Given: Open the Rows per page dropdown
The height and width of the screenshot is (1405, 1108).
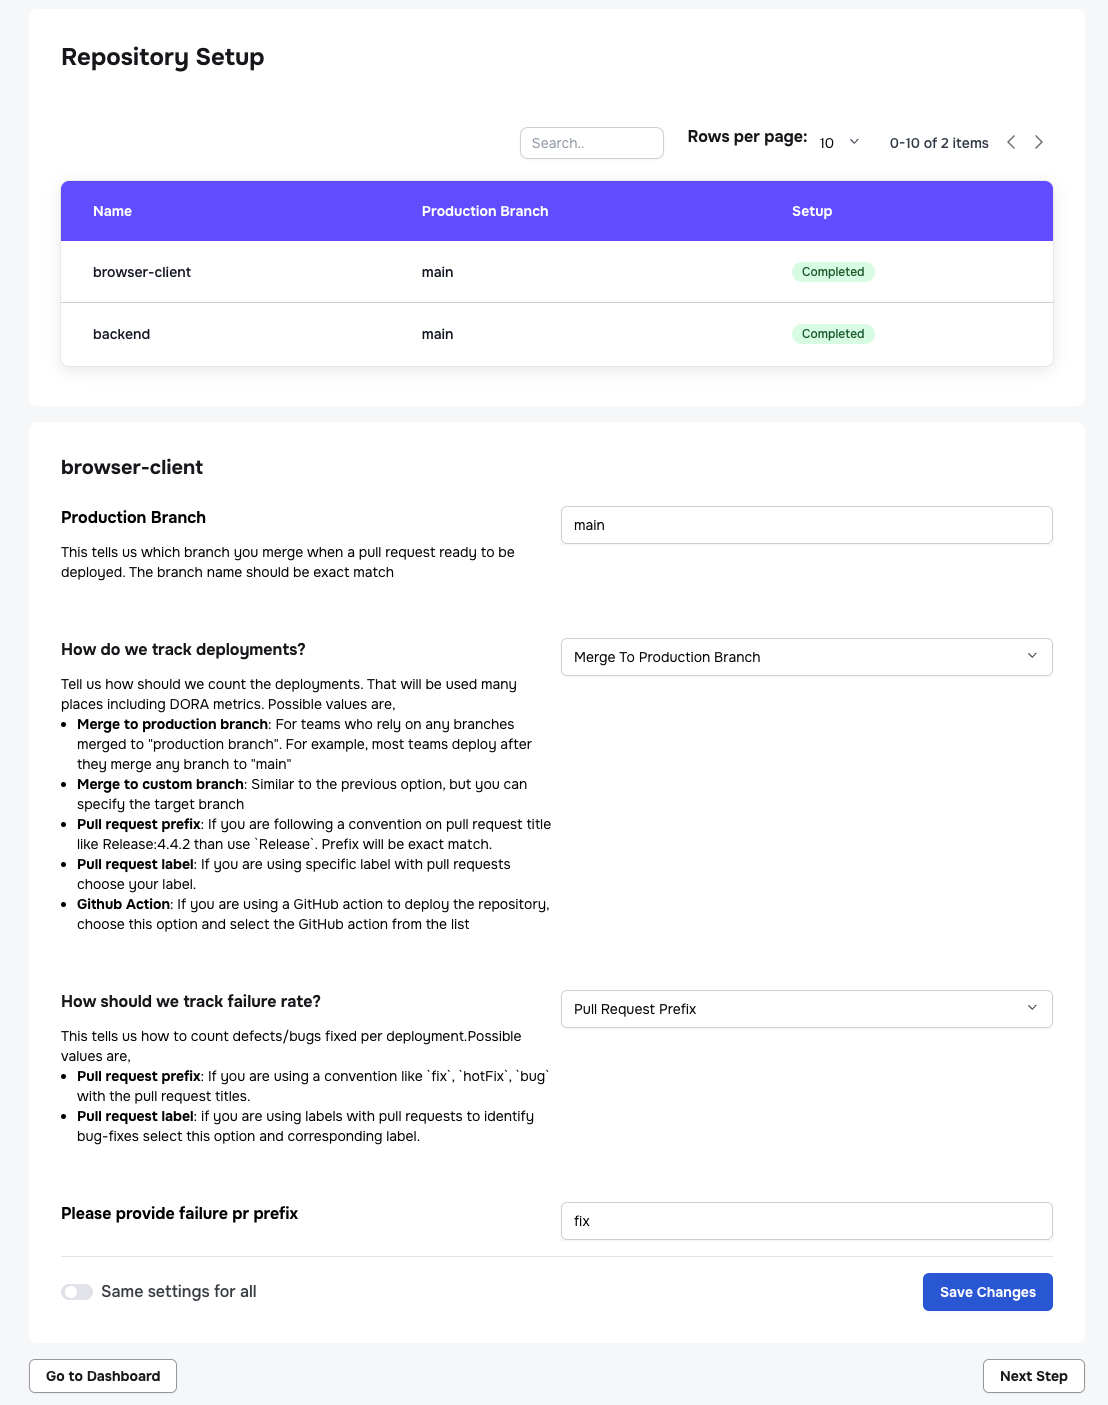Looking at the screenshot, I should [x=840, y=143].
